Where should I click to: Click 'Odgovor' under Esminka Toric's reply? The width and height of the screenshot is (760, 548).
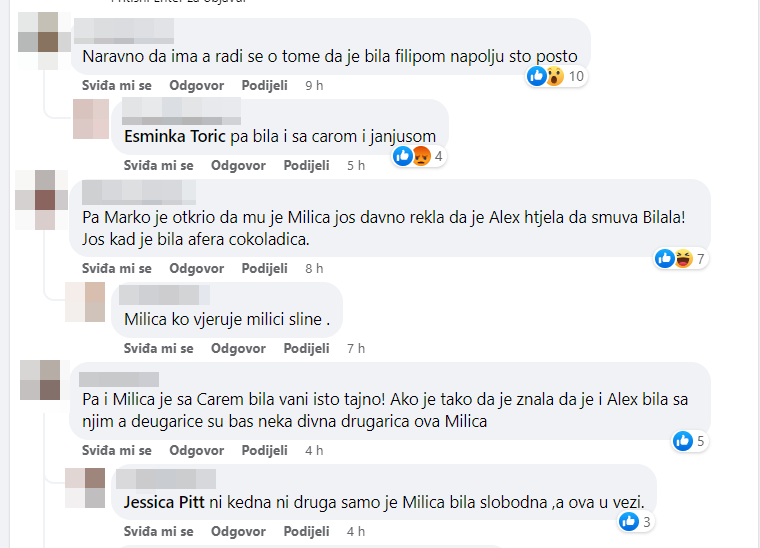238,165
